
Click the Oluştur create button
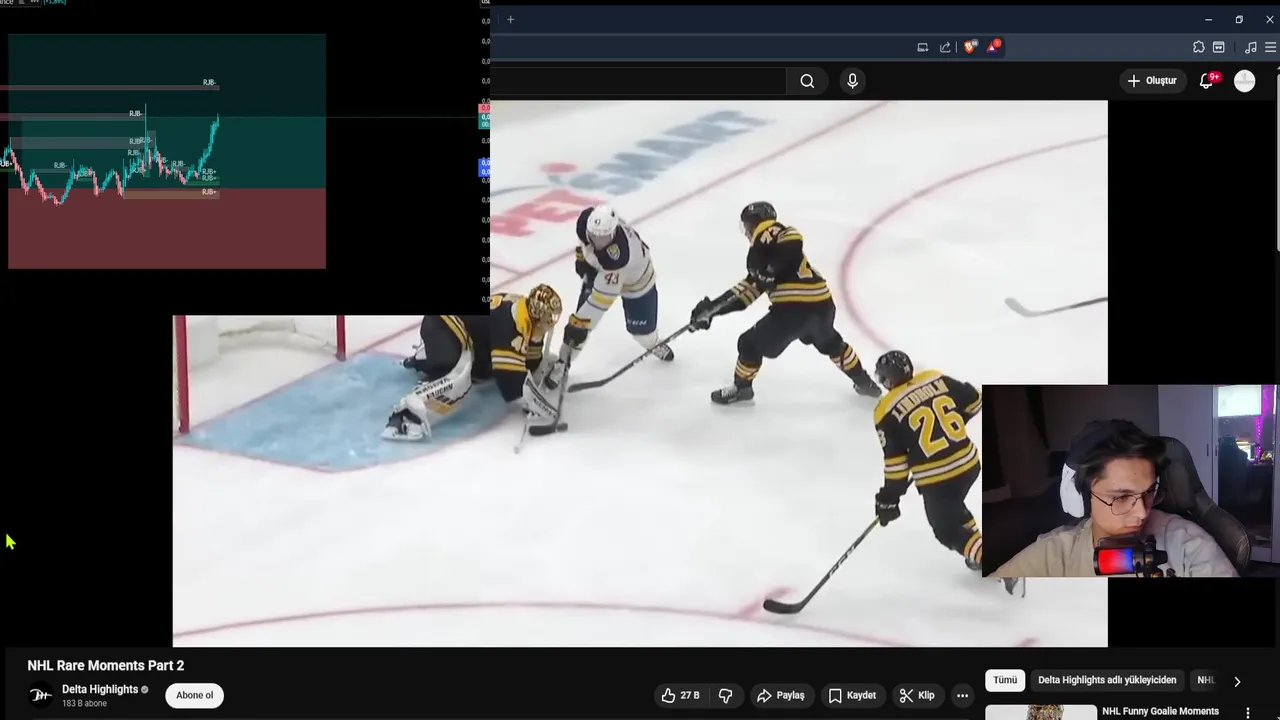(1152, 81)
